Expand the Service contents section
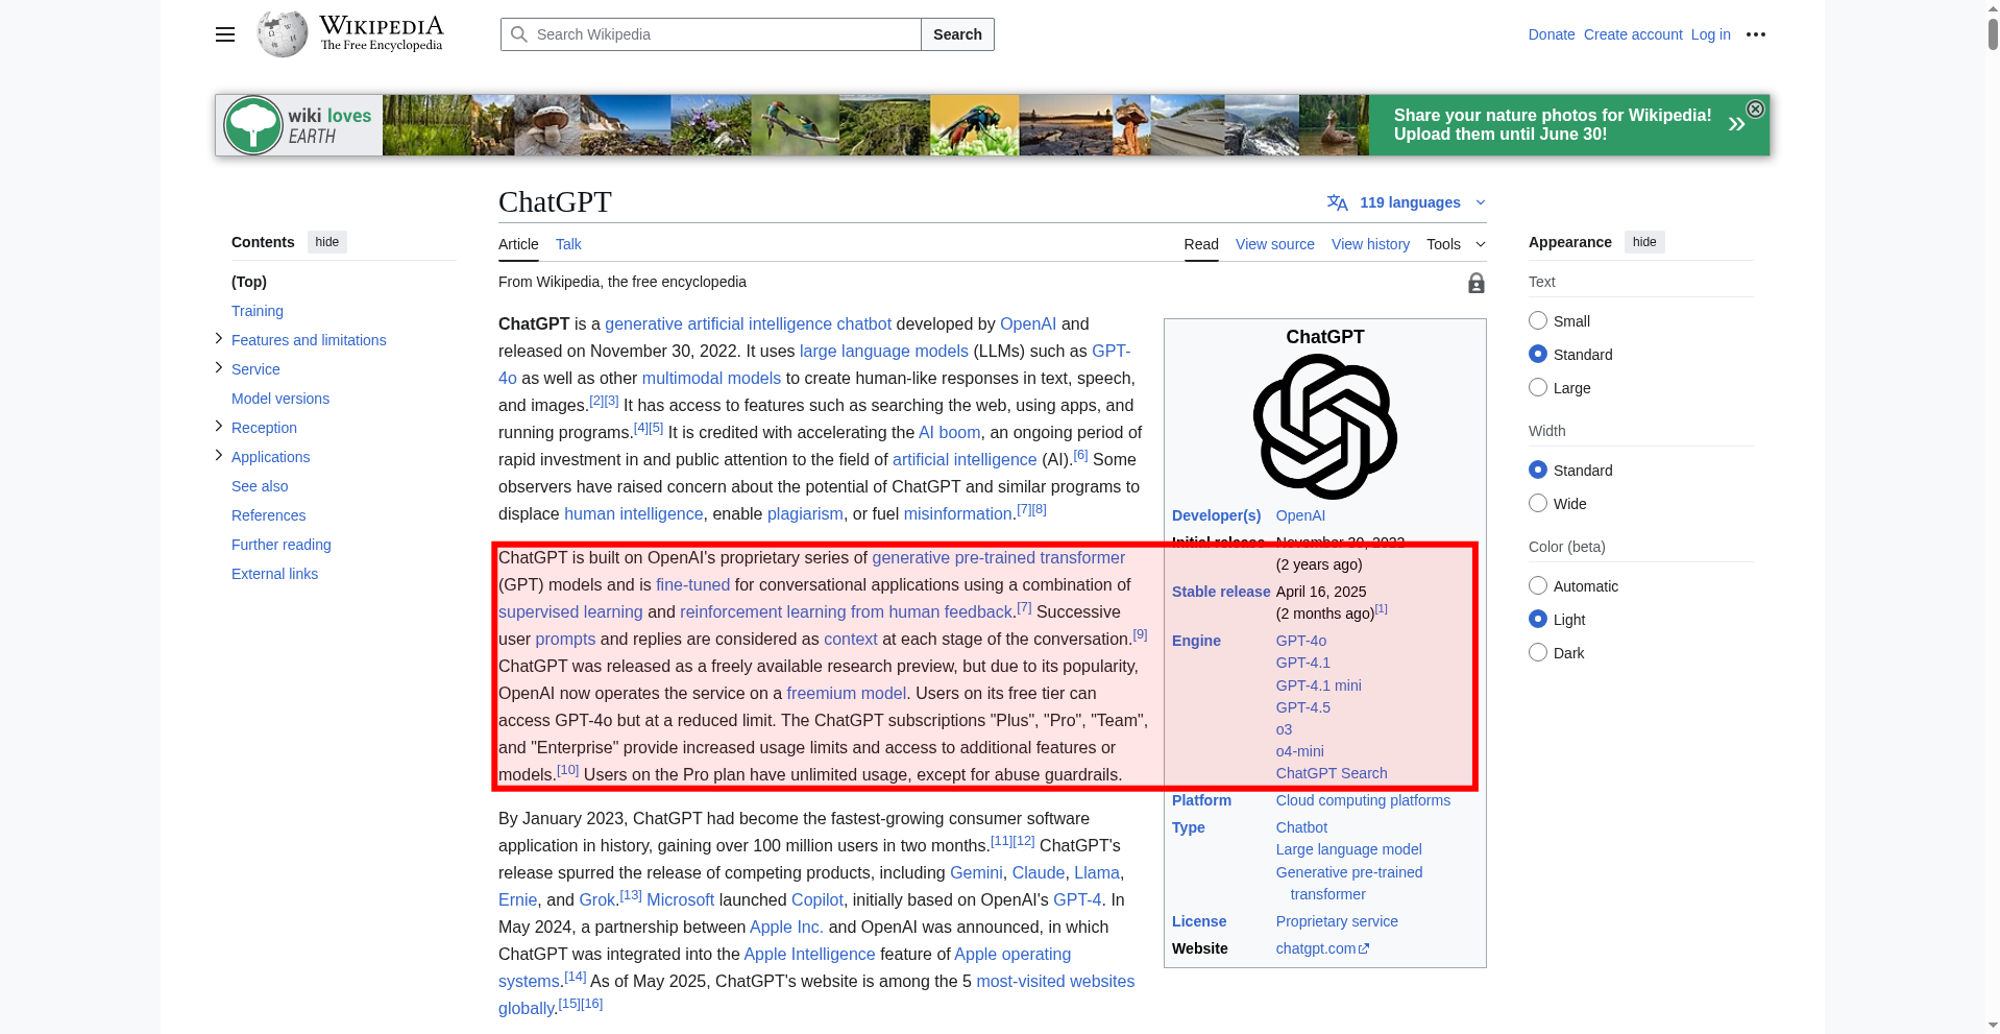The image size is (2000, 1034). point(219,368)
